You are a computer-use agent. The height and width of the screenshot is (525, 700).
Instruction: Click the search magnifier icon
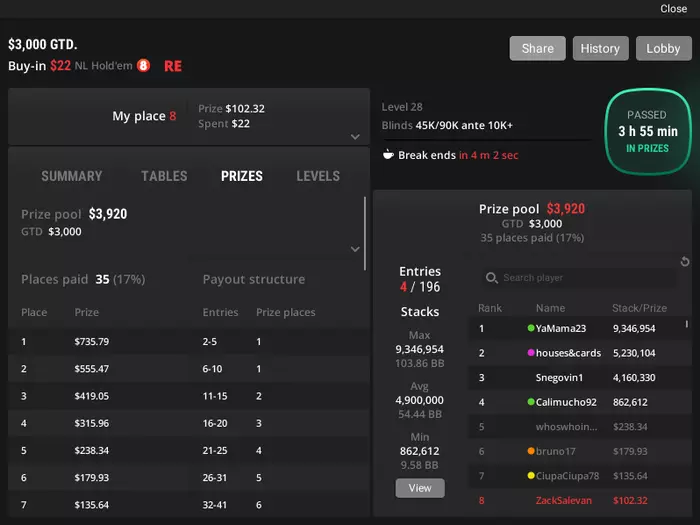[492, 278]
